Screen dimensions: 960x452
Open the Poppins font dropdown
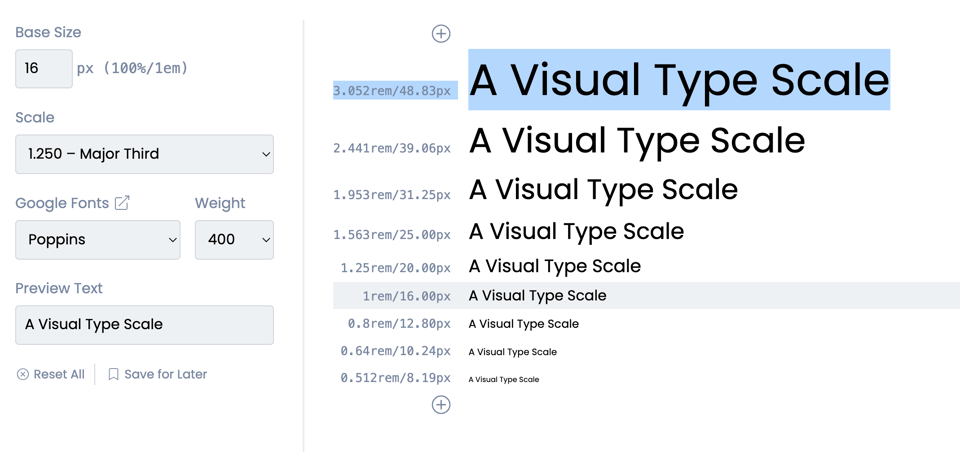click(x=98, y=239)
